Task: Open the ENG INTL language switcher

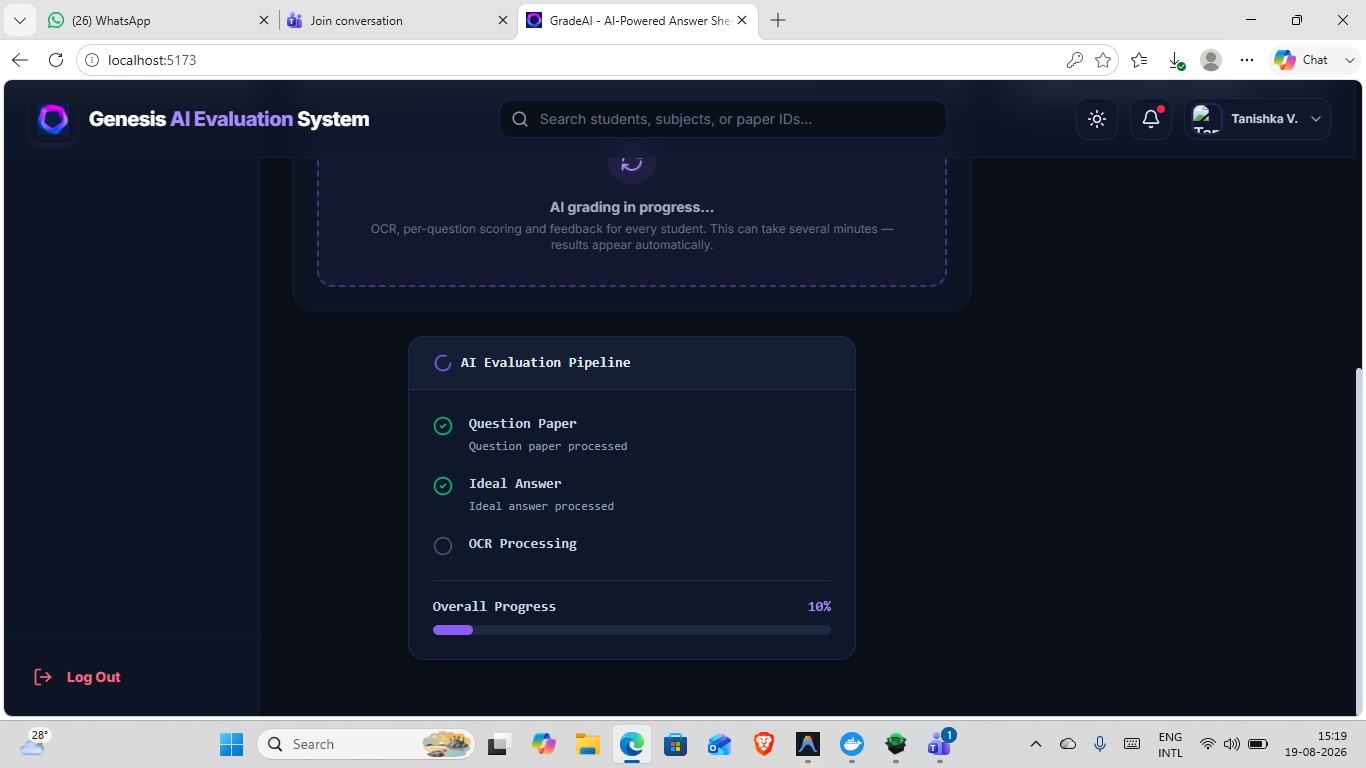Action: 1170,744
